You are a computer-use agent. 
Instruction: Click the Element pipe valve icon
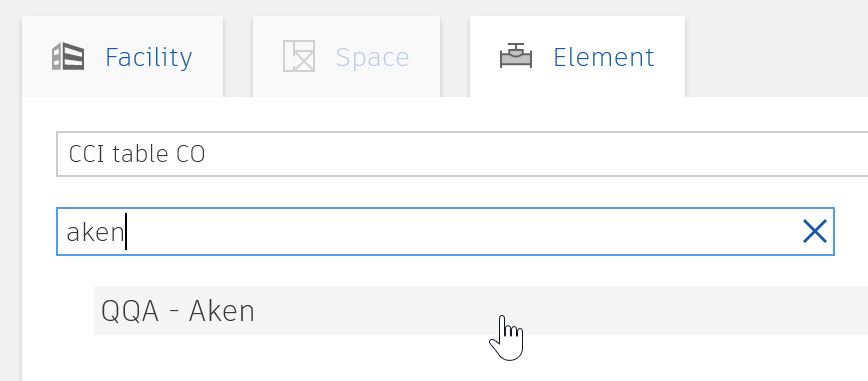pyautogui.click(x=516, y=56)
